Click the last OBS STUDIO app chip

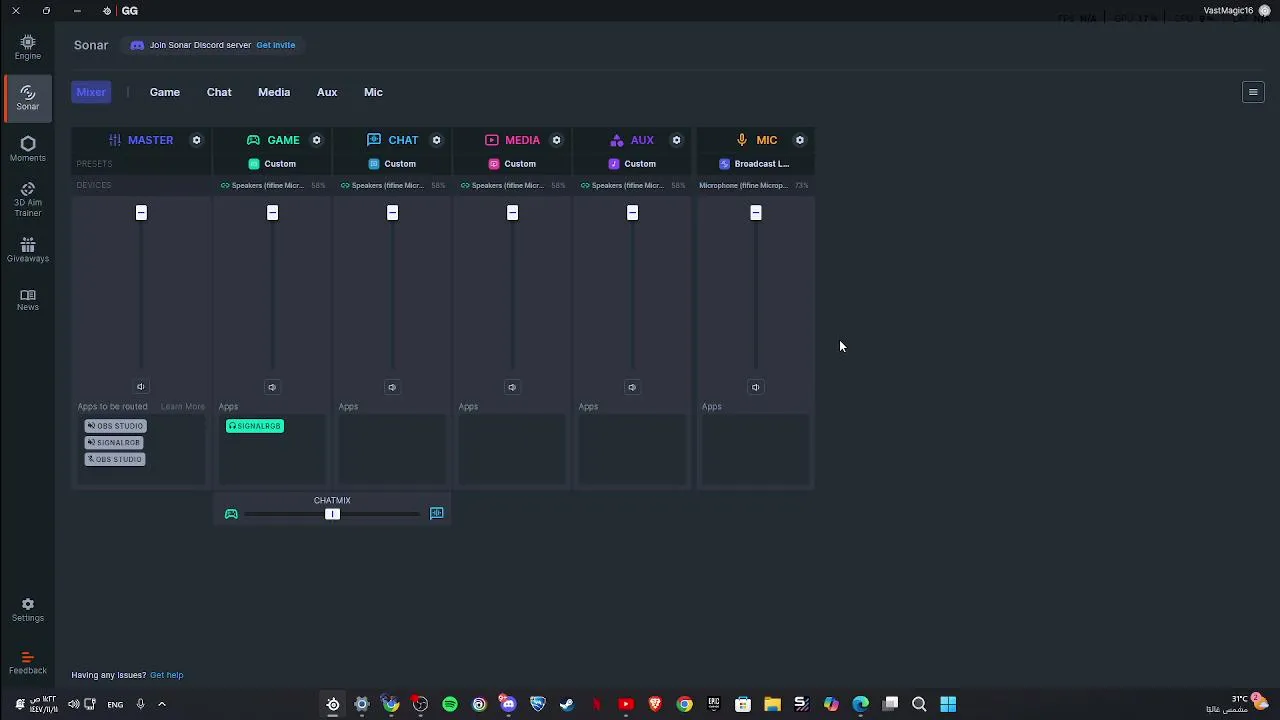coord(115,460)
